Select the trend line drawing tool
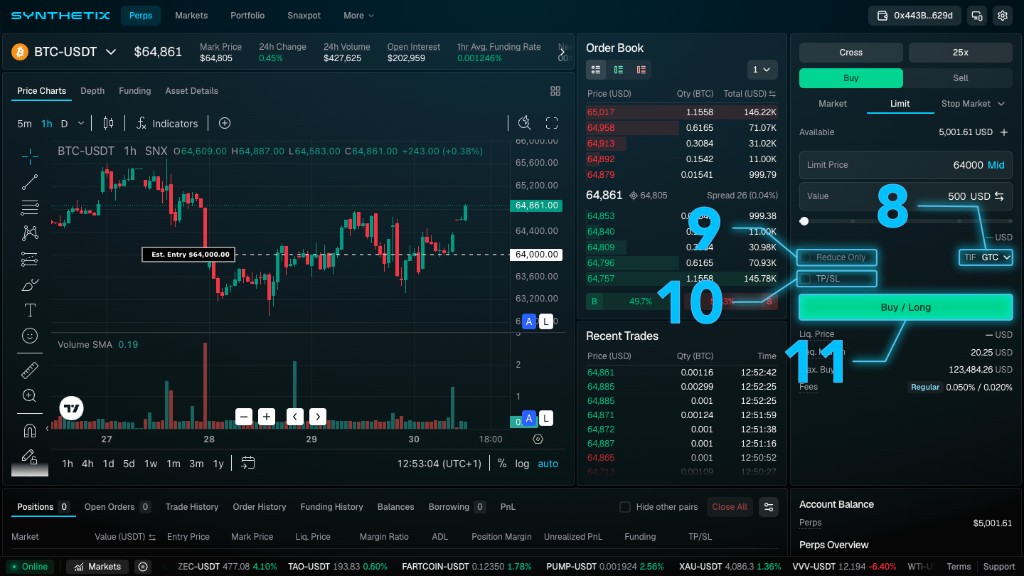The width and height of the screenshot is (1024, 576). click(29, 182)
